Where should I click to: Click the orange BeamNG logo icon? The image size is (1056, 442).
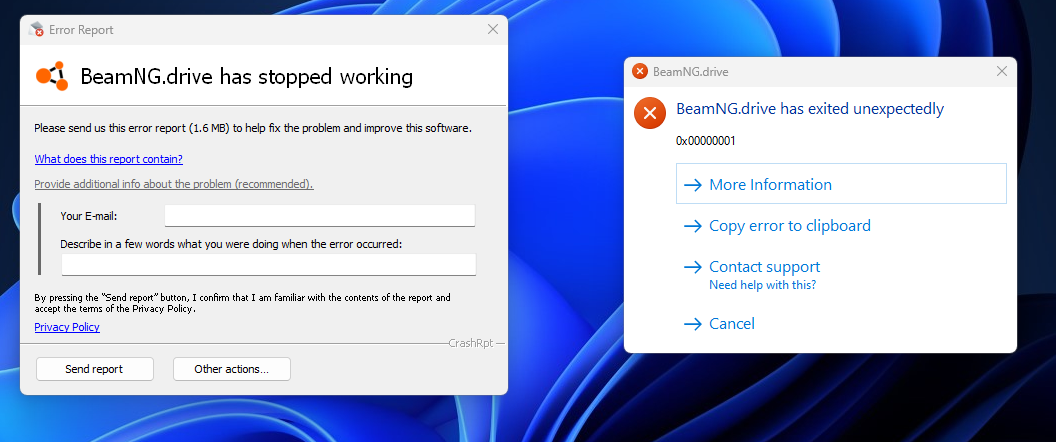pos(52,76)
